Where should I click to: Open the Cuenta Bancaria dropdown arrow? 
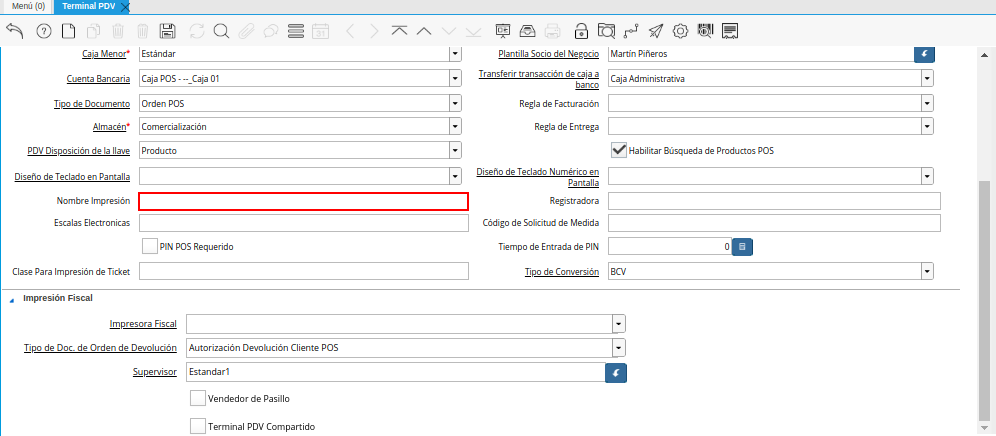pyautogui.click(x=455, y=79)
